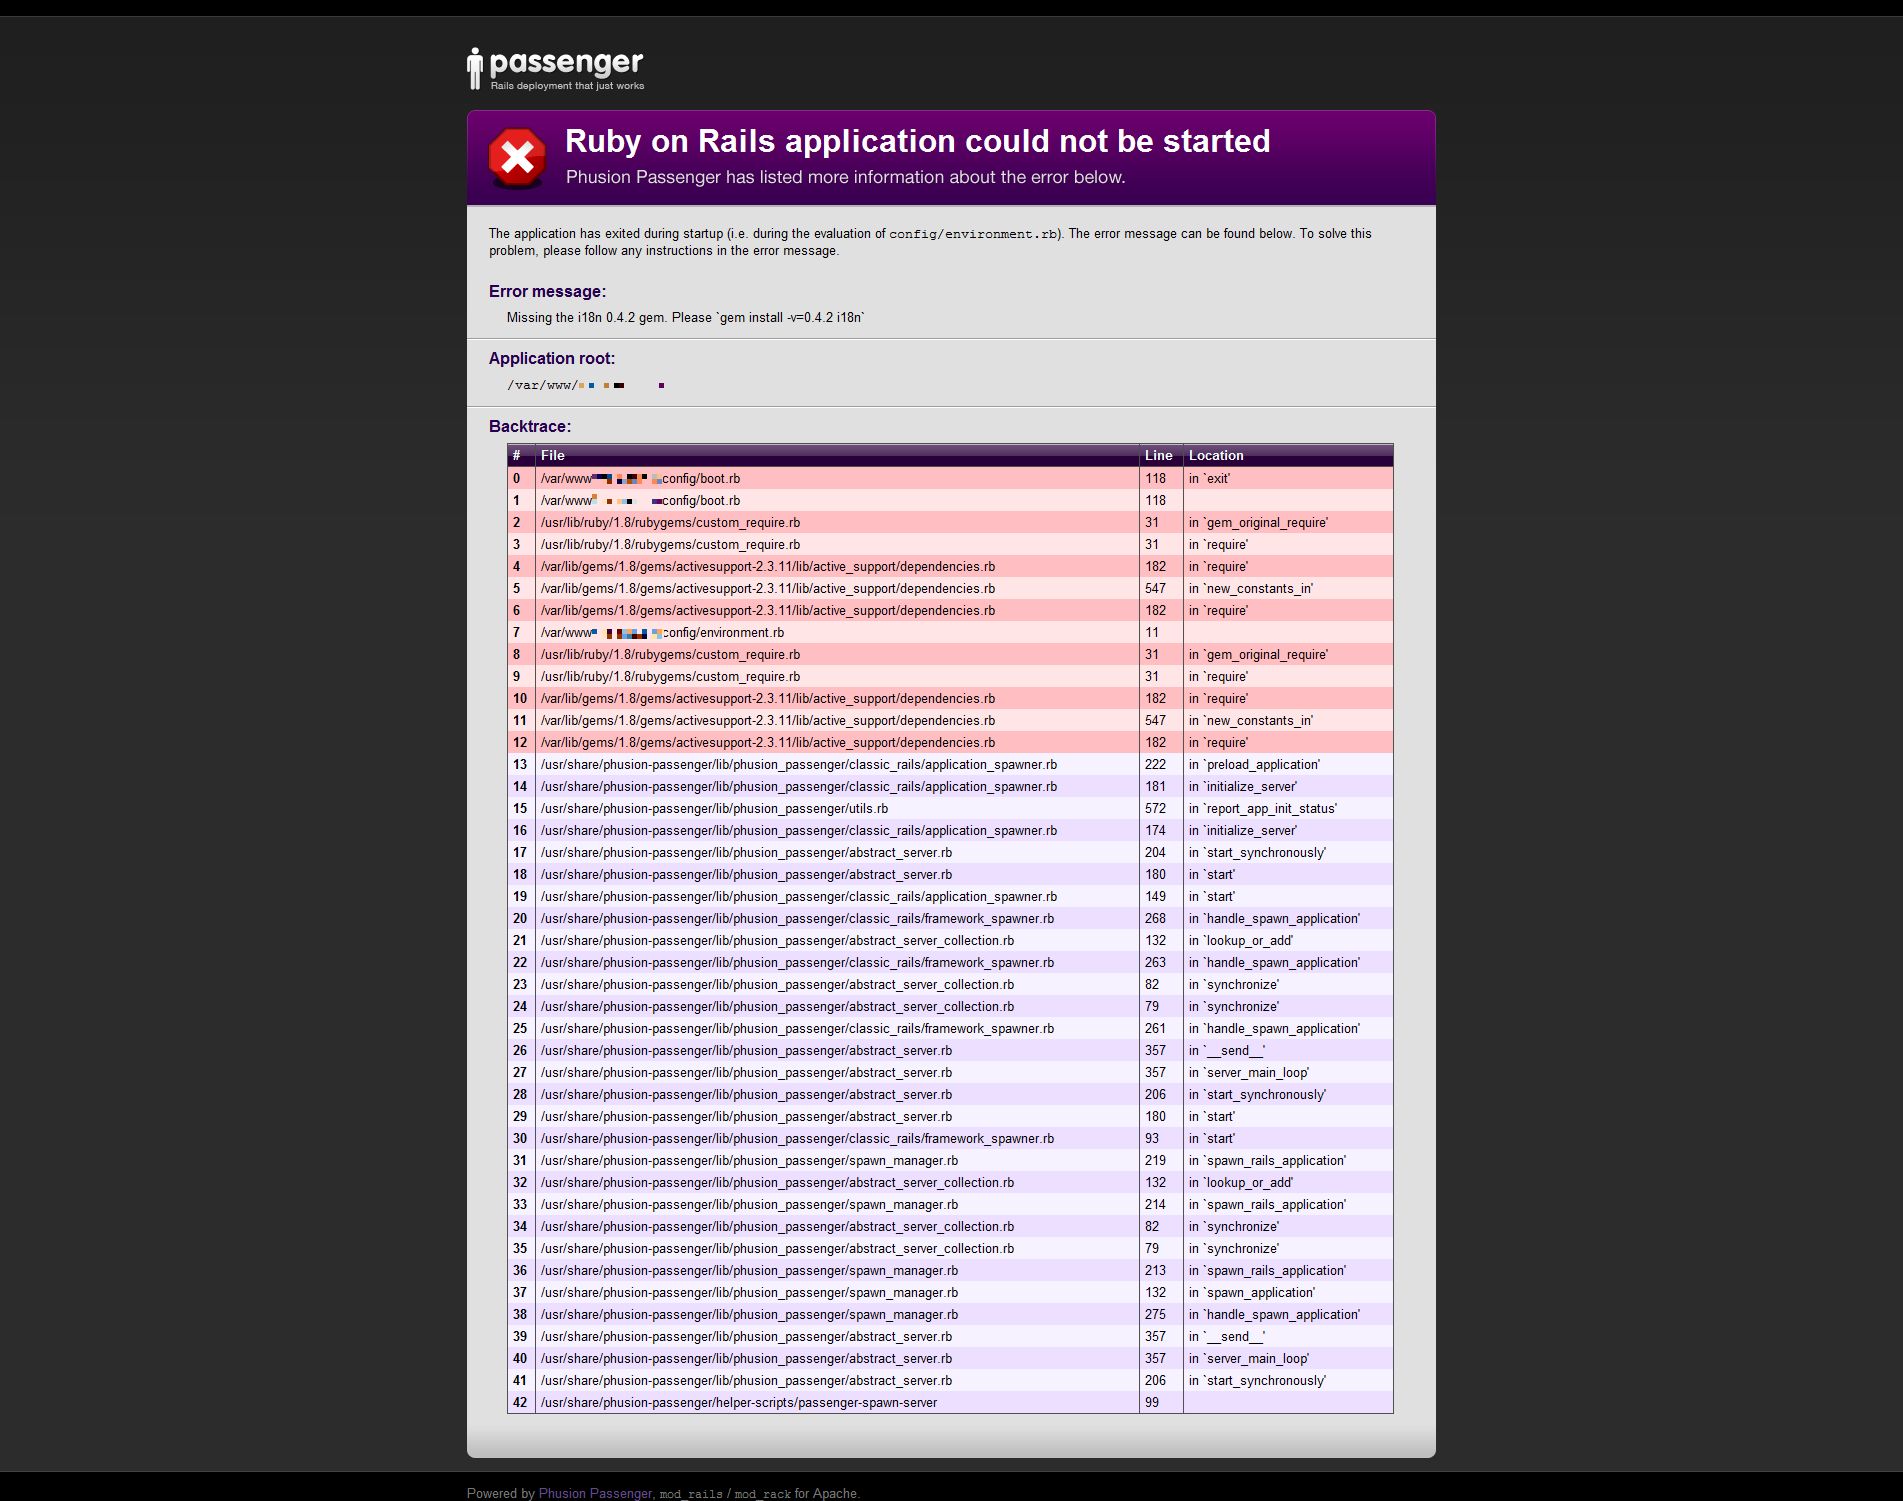Click the 'Backtrace:' heading
The width and height of the screenshot is (1903, 1501).
tap(530, 426)
